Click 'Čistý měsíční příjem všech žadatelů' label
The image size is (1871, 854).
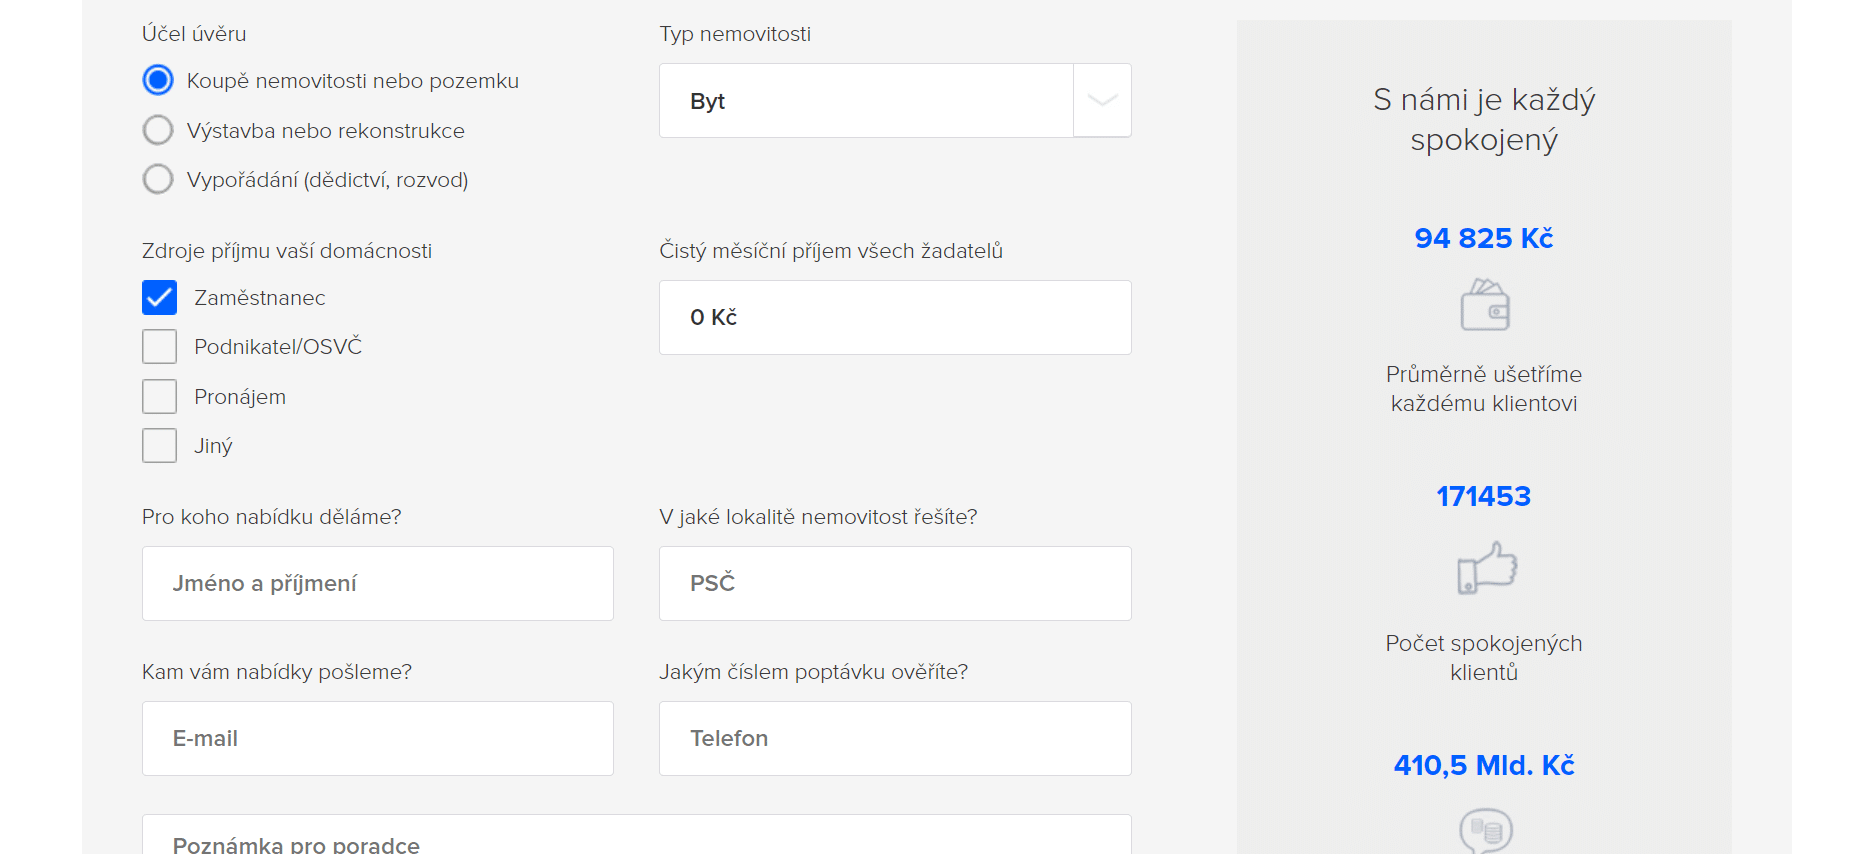click(x=831, y=251)
